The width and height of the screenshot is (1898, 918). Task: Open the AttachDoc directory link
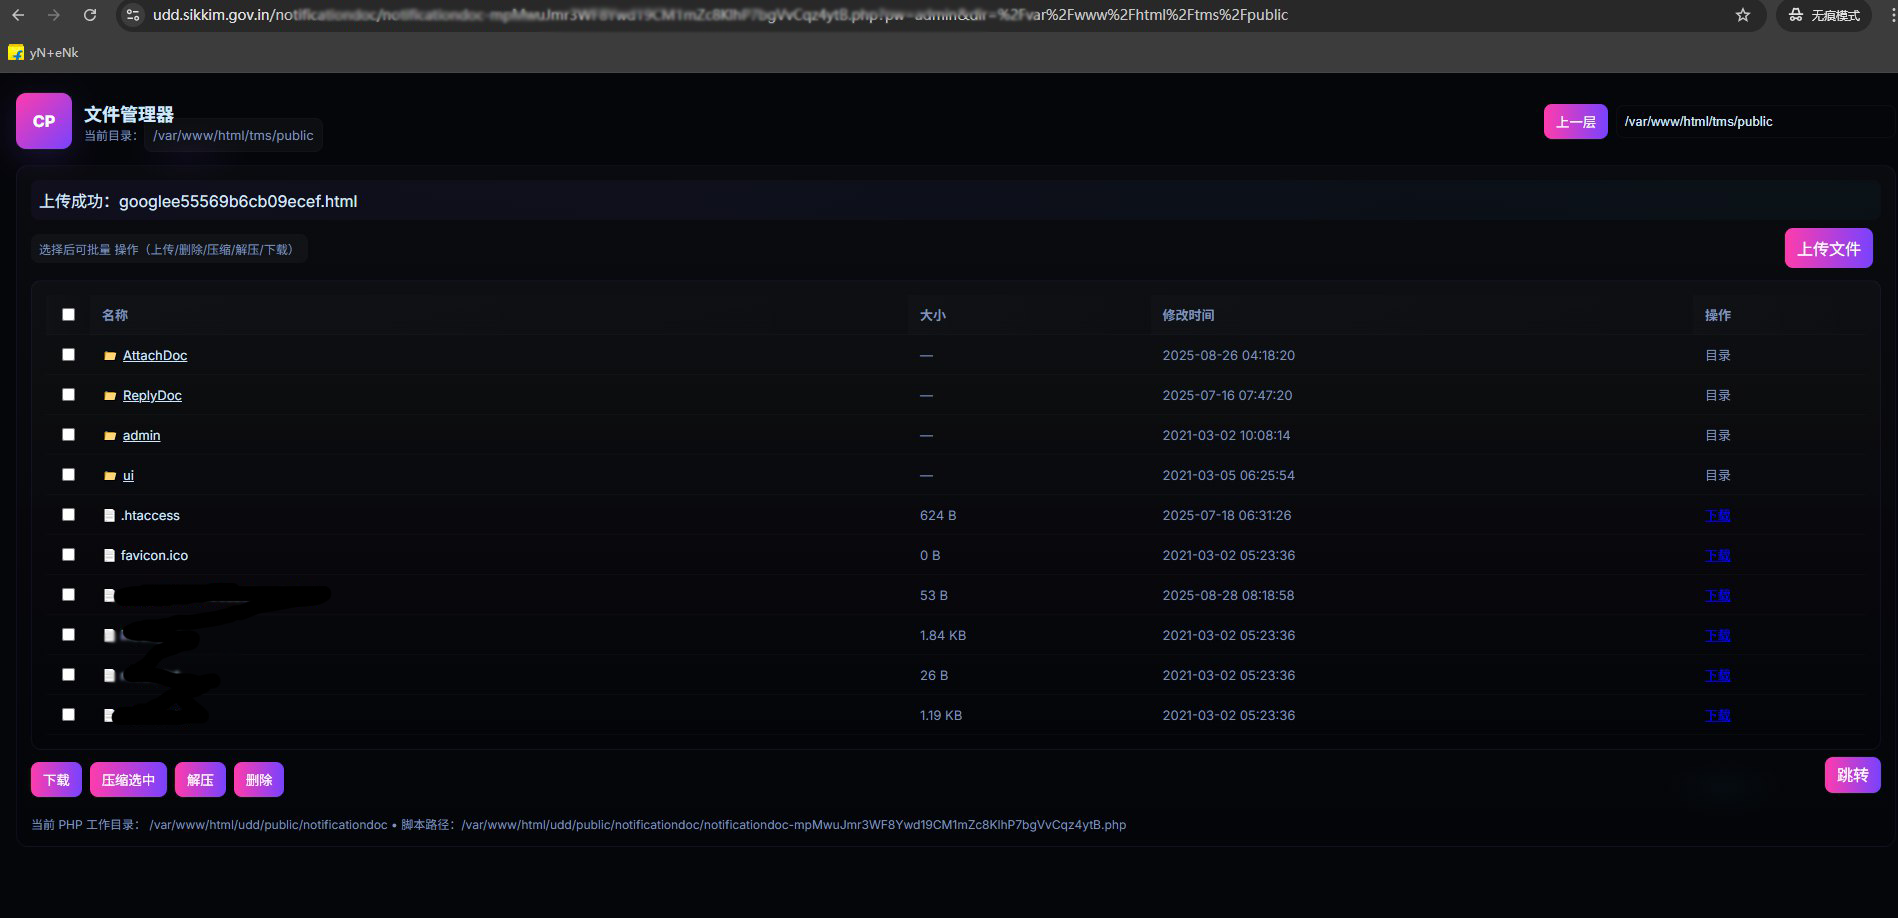[x=155, y=356]
